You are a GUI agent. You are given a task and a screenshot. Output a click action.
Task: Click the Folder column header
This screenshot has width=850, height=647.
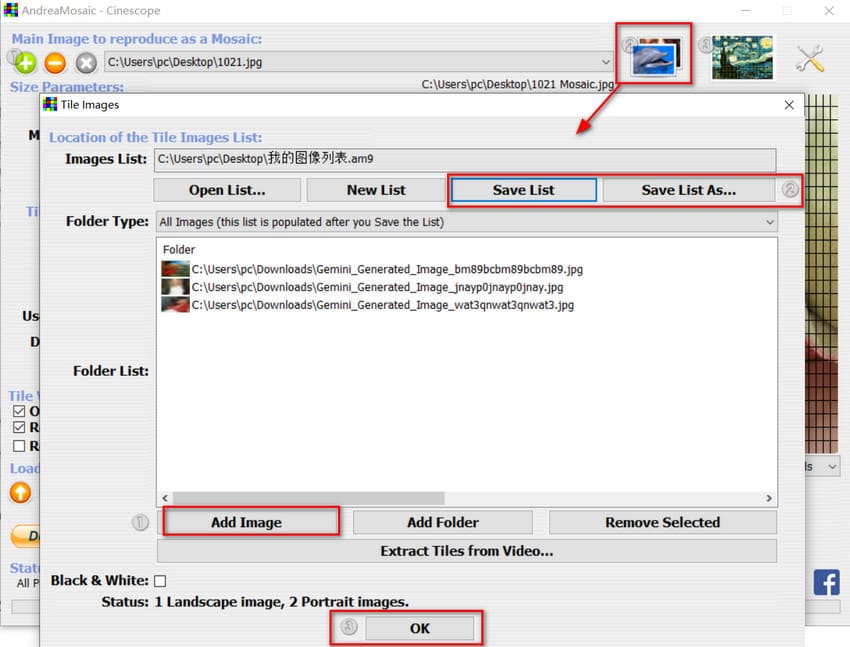pos(179,250)
